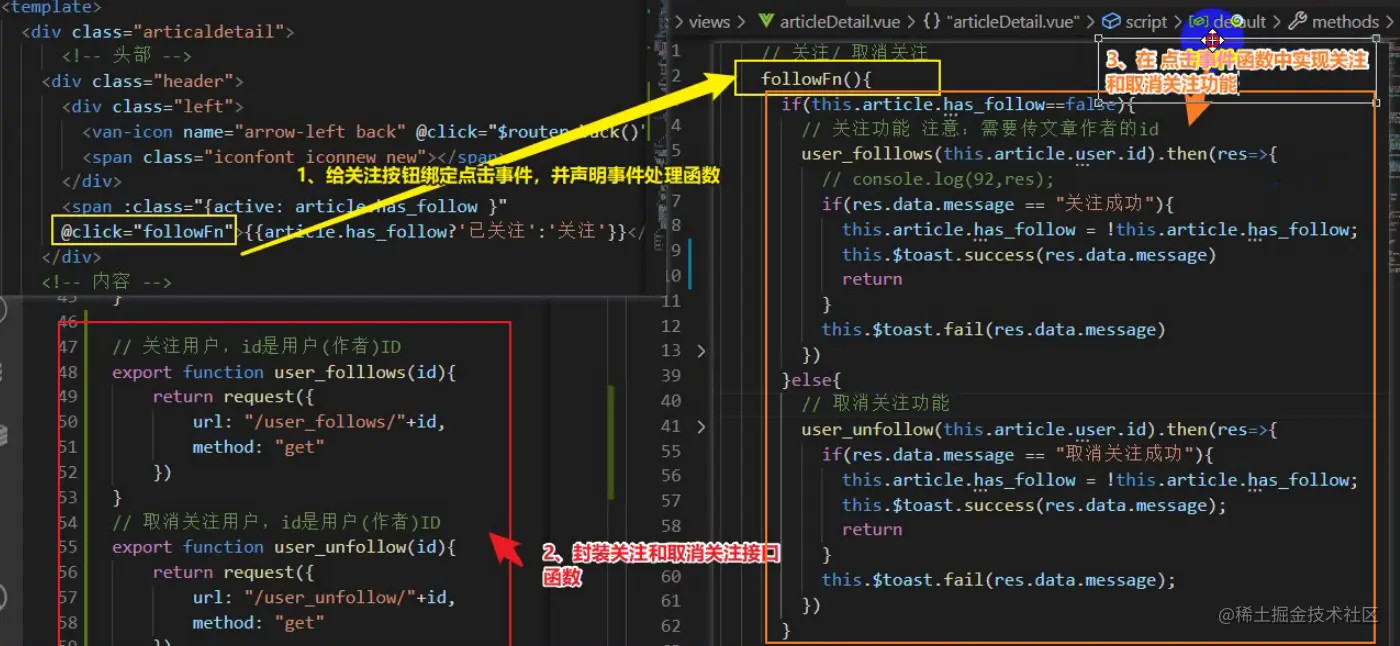
Task: Click the }else{ line at 39
Action: pyautogui.click(x=811, y=379)
